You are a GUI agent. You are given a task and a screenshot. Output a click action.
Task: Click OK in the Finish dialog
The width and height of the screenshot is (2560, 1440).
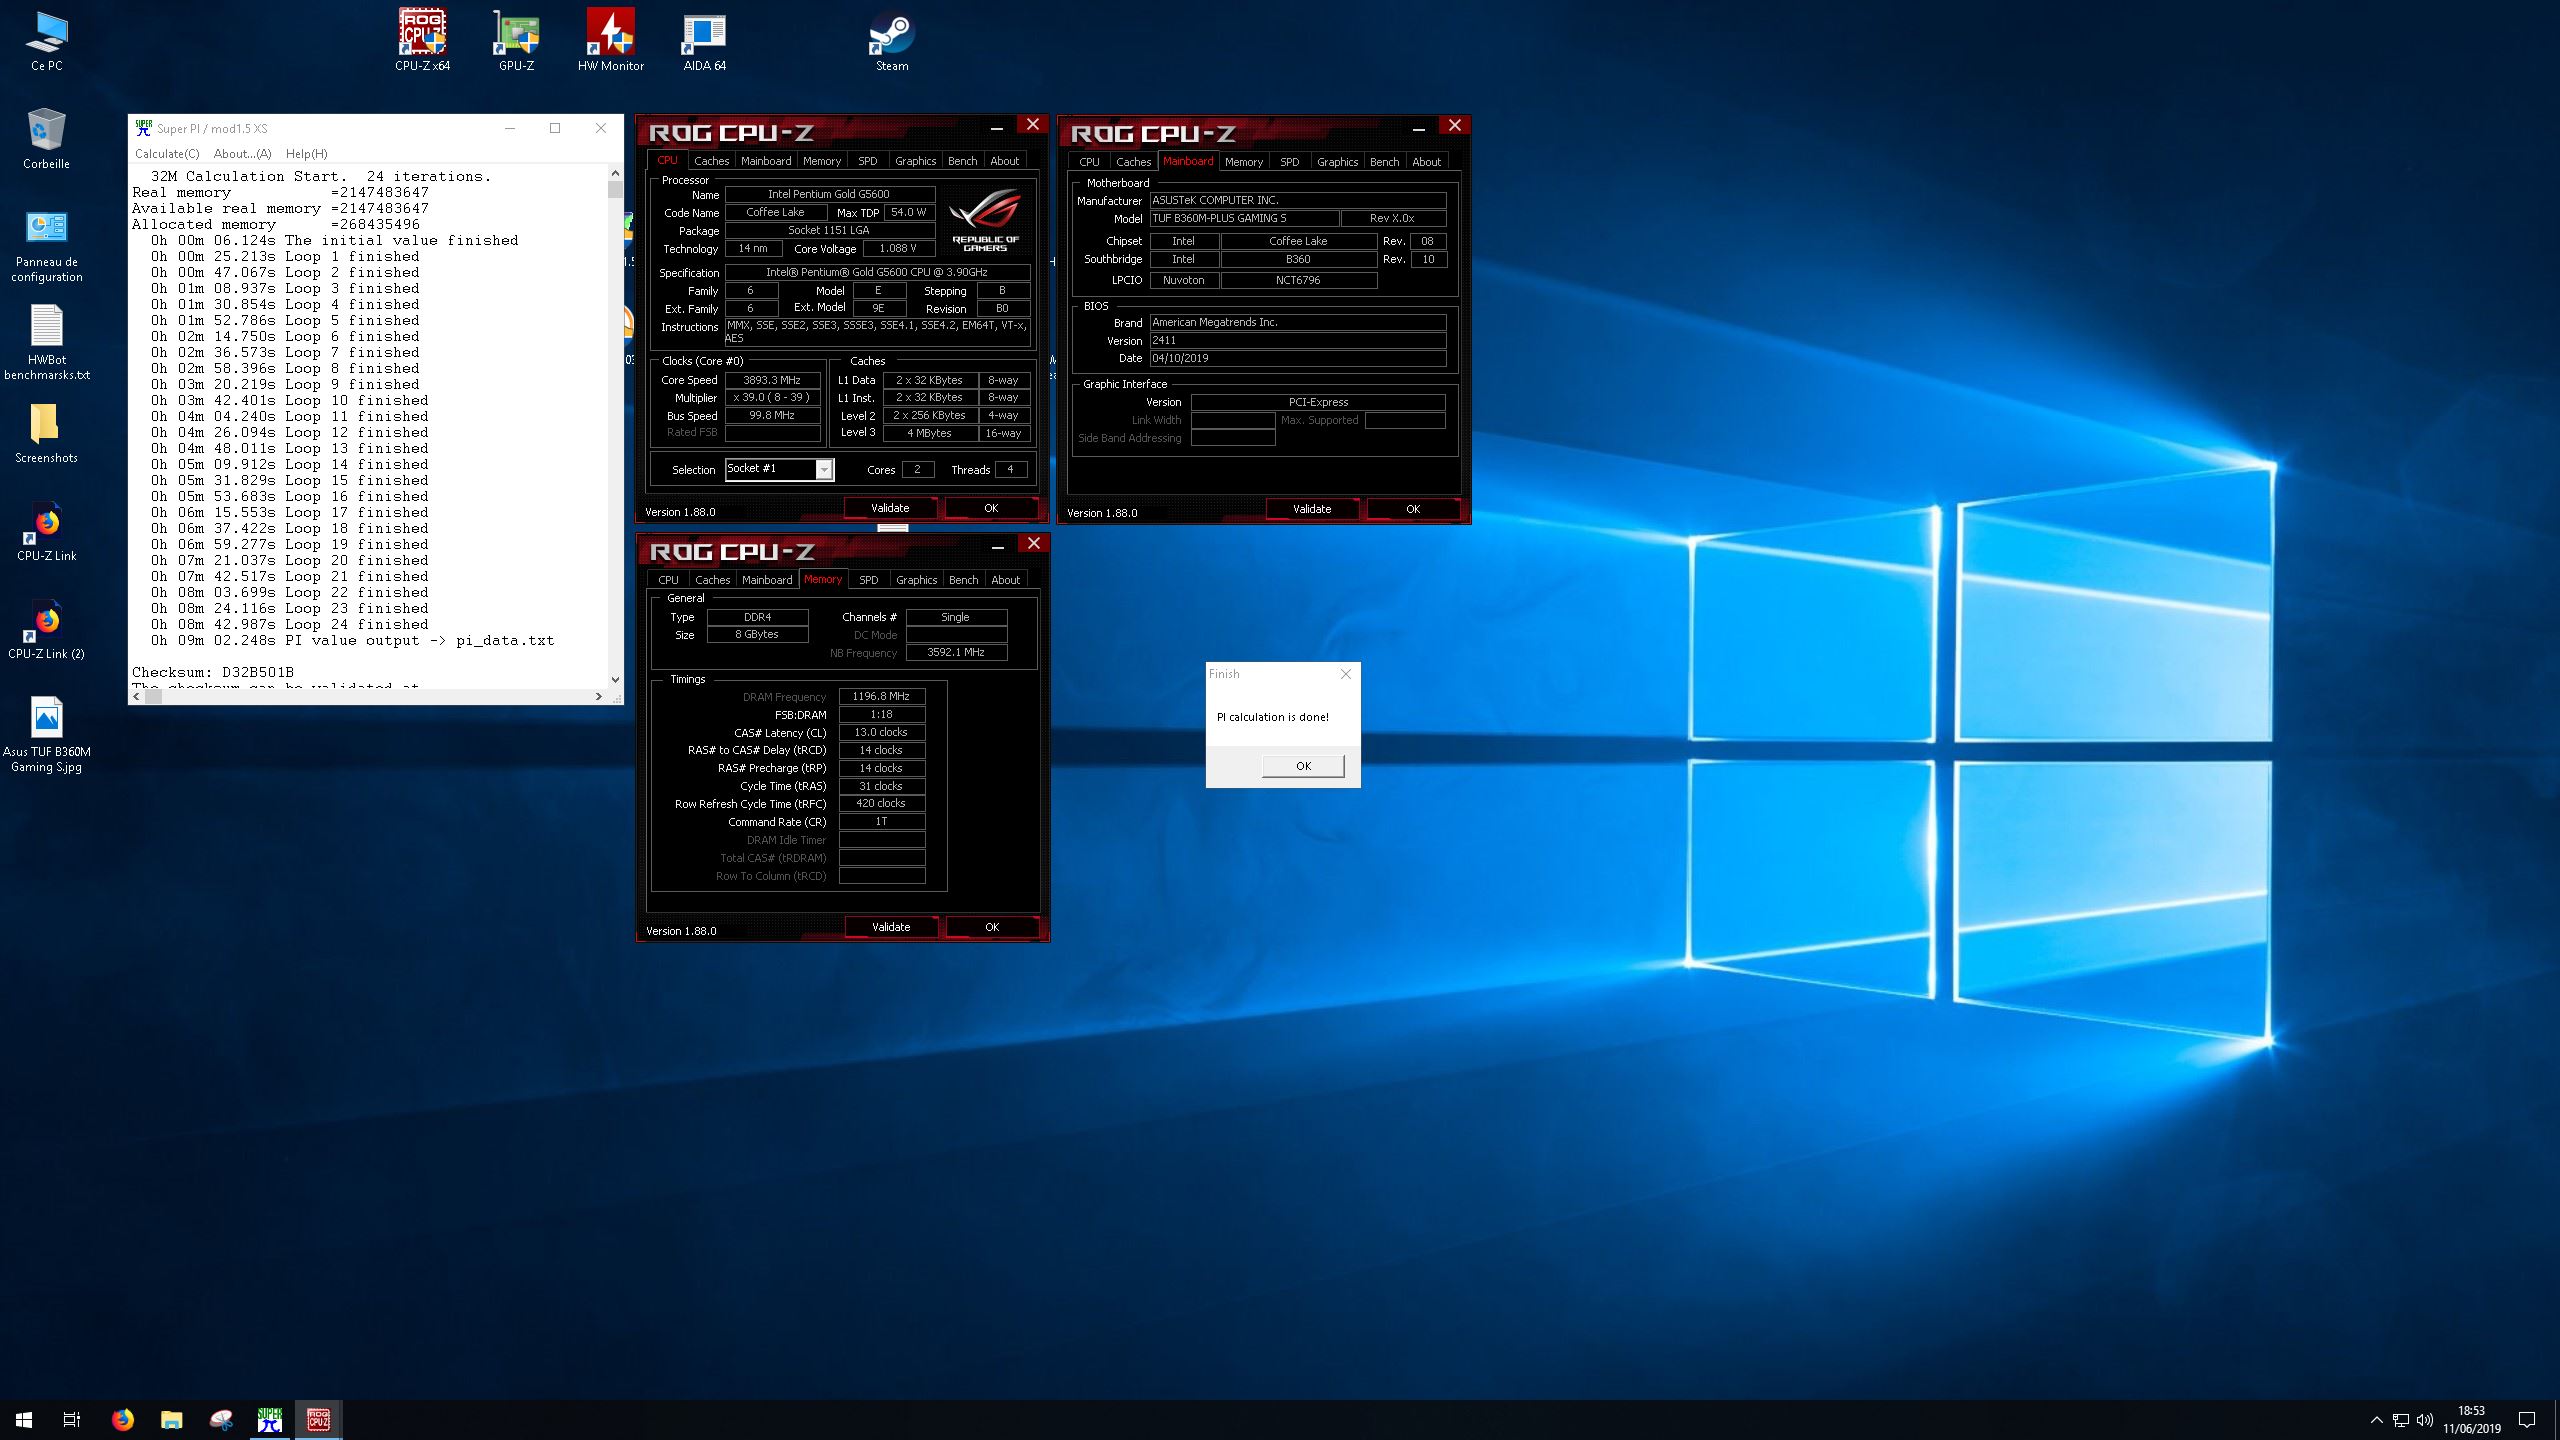(x=1303, y=766)
